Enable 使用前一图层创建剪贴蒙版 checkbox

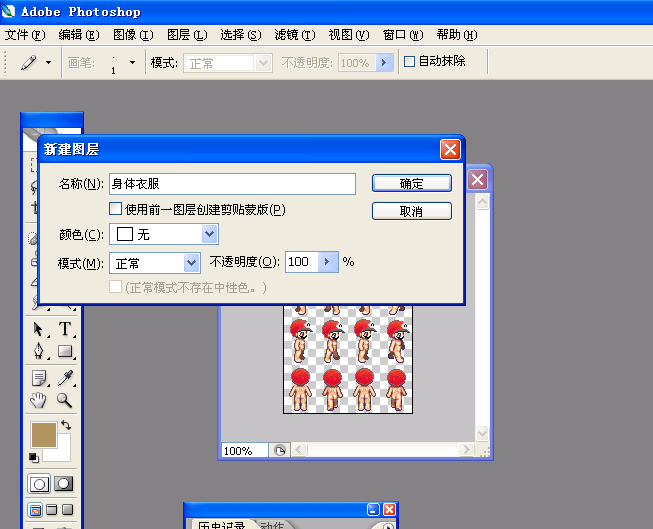pyautogui.click(x=115, y=208)
